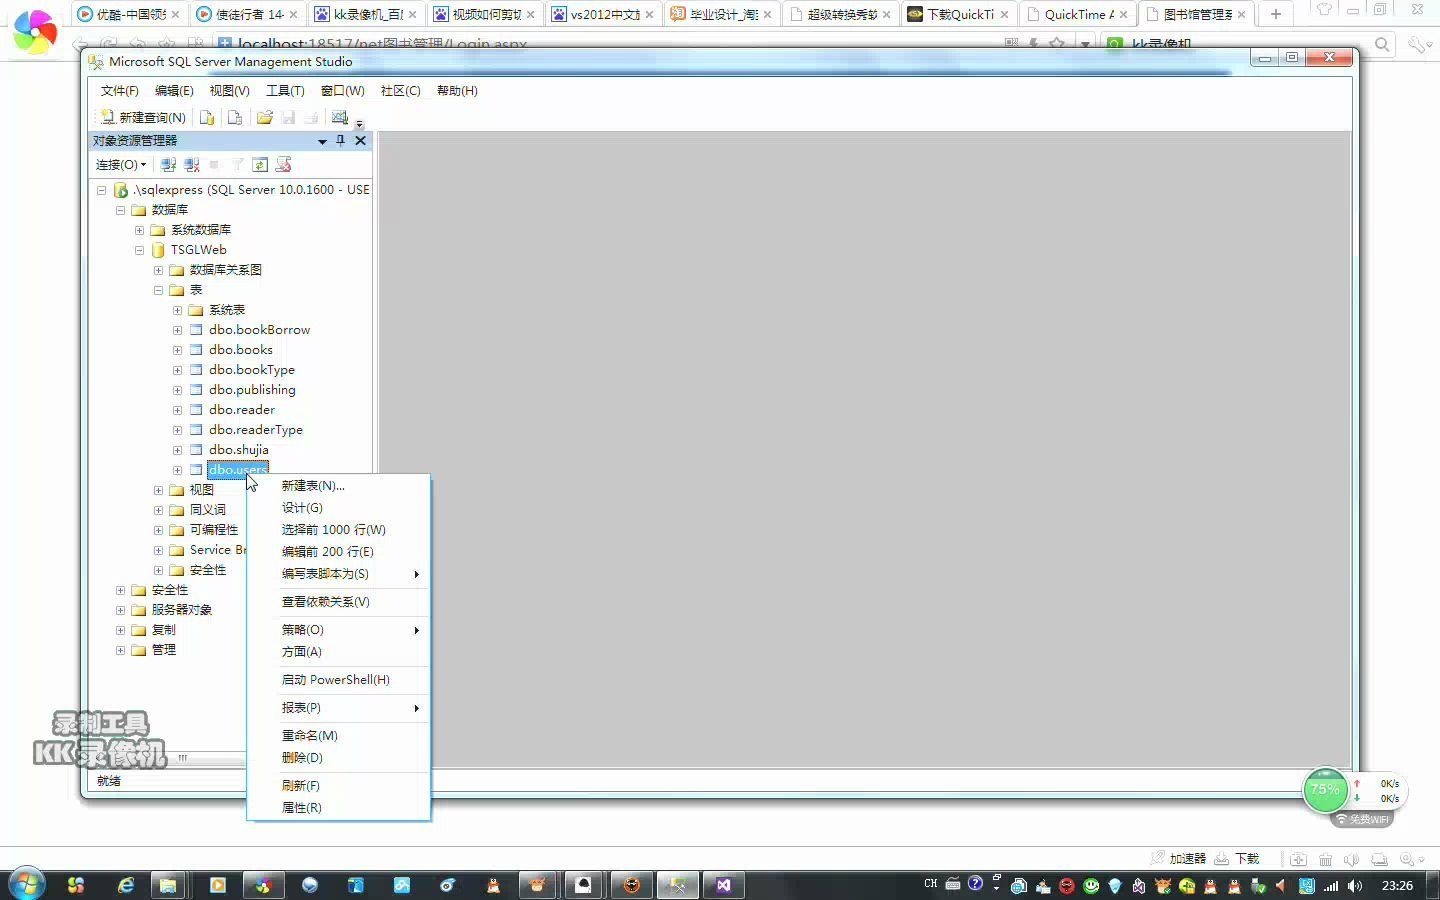Click the 75% download progress circle
Screen dimensions: 1440x900
[1325, 790]
